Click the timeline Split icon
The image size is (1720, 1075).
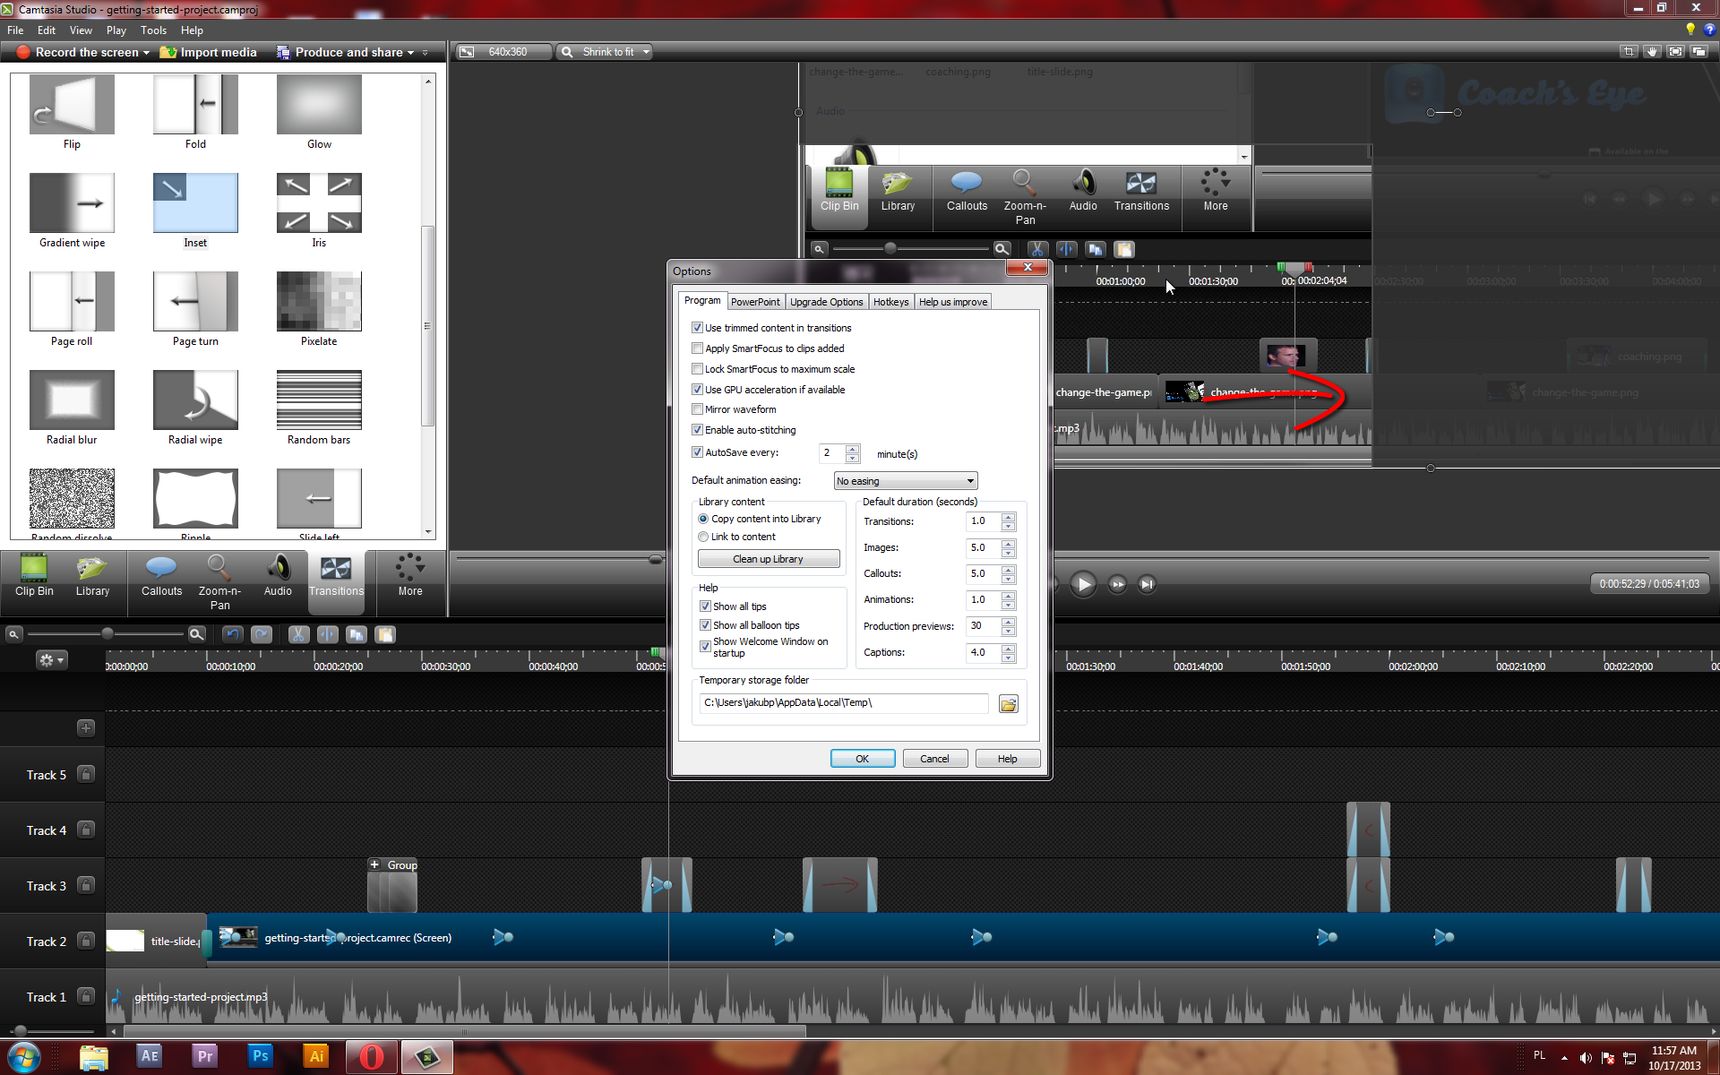[x=327, y=634]
